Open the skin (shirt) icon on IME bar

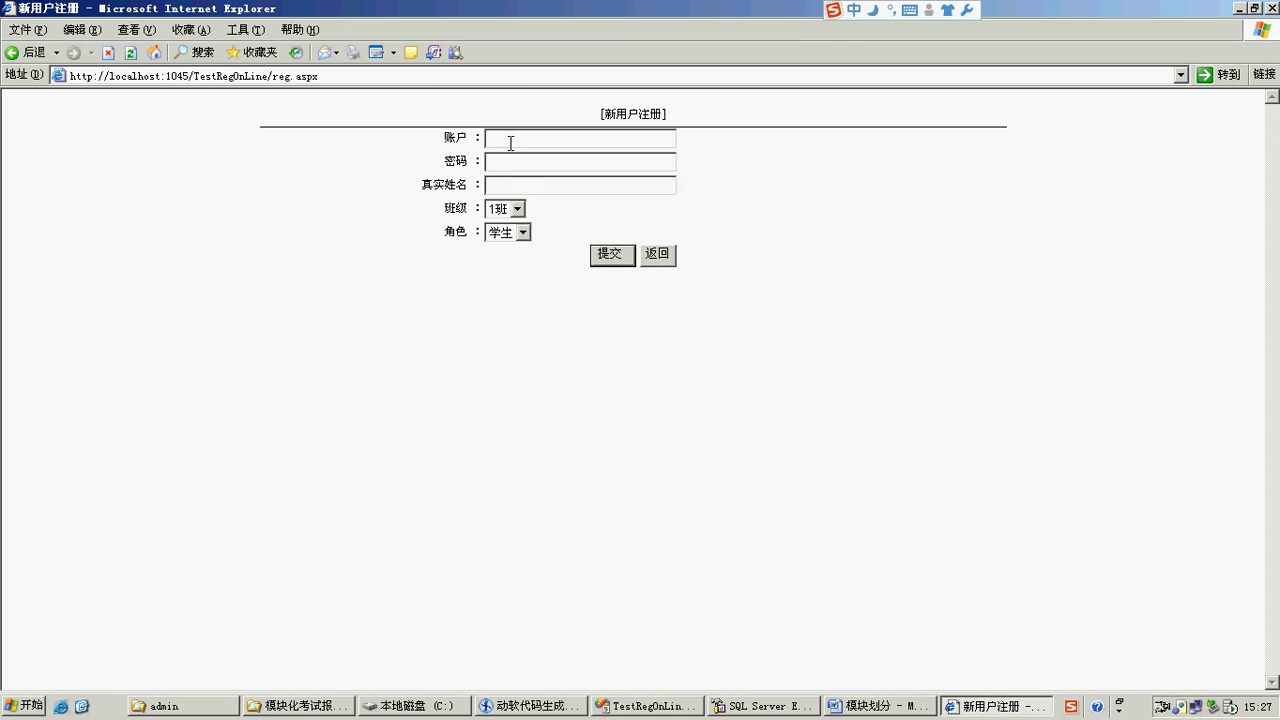(947, 10)
